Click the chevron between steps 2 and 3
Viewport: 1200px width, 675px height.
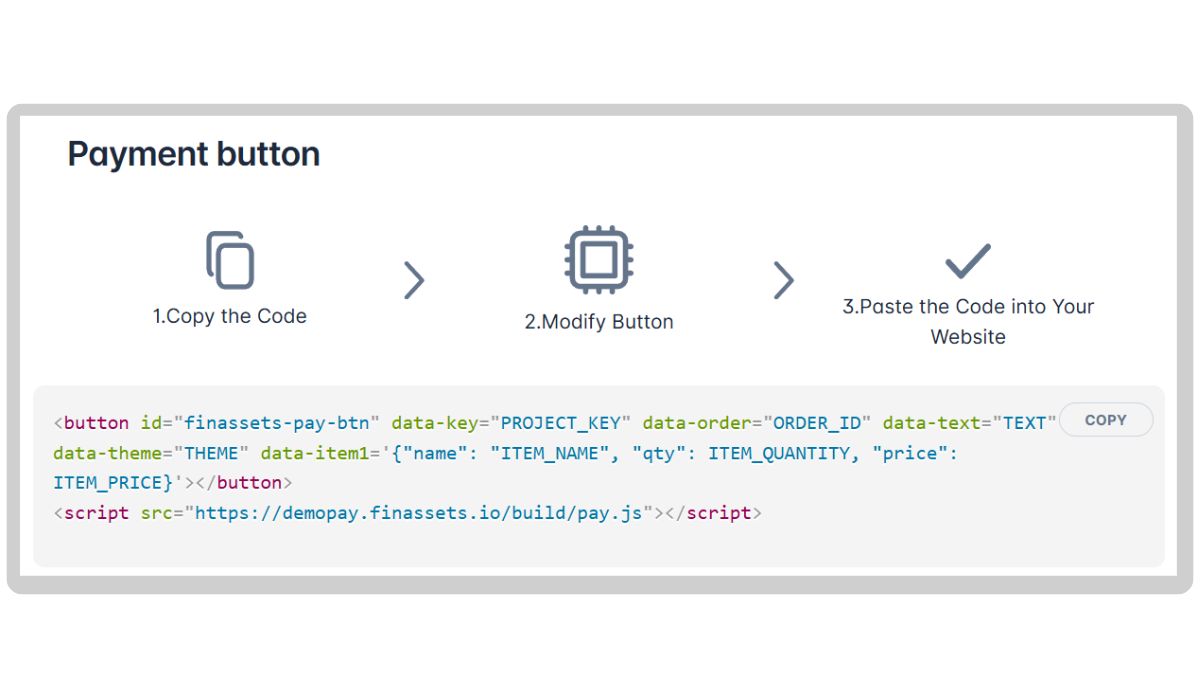tap(784, 281)
